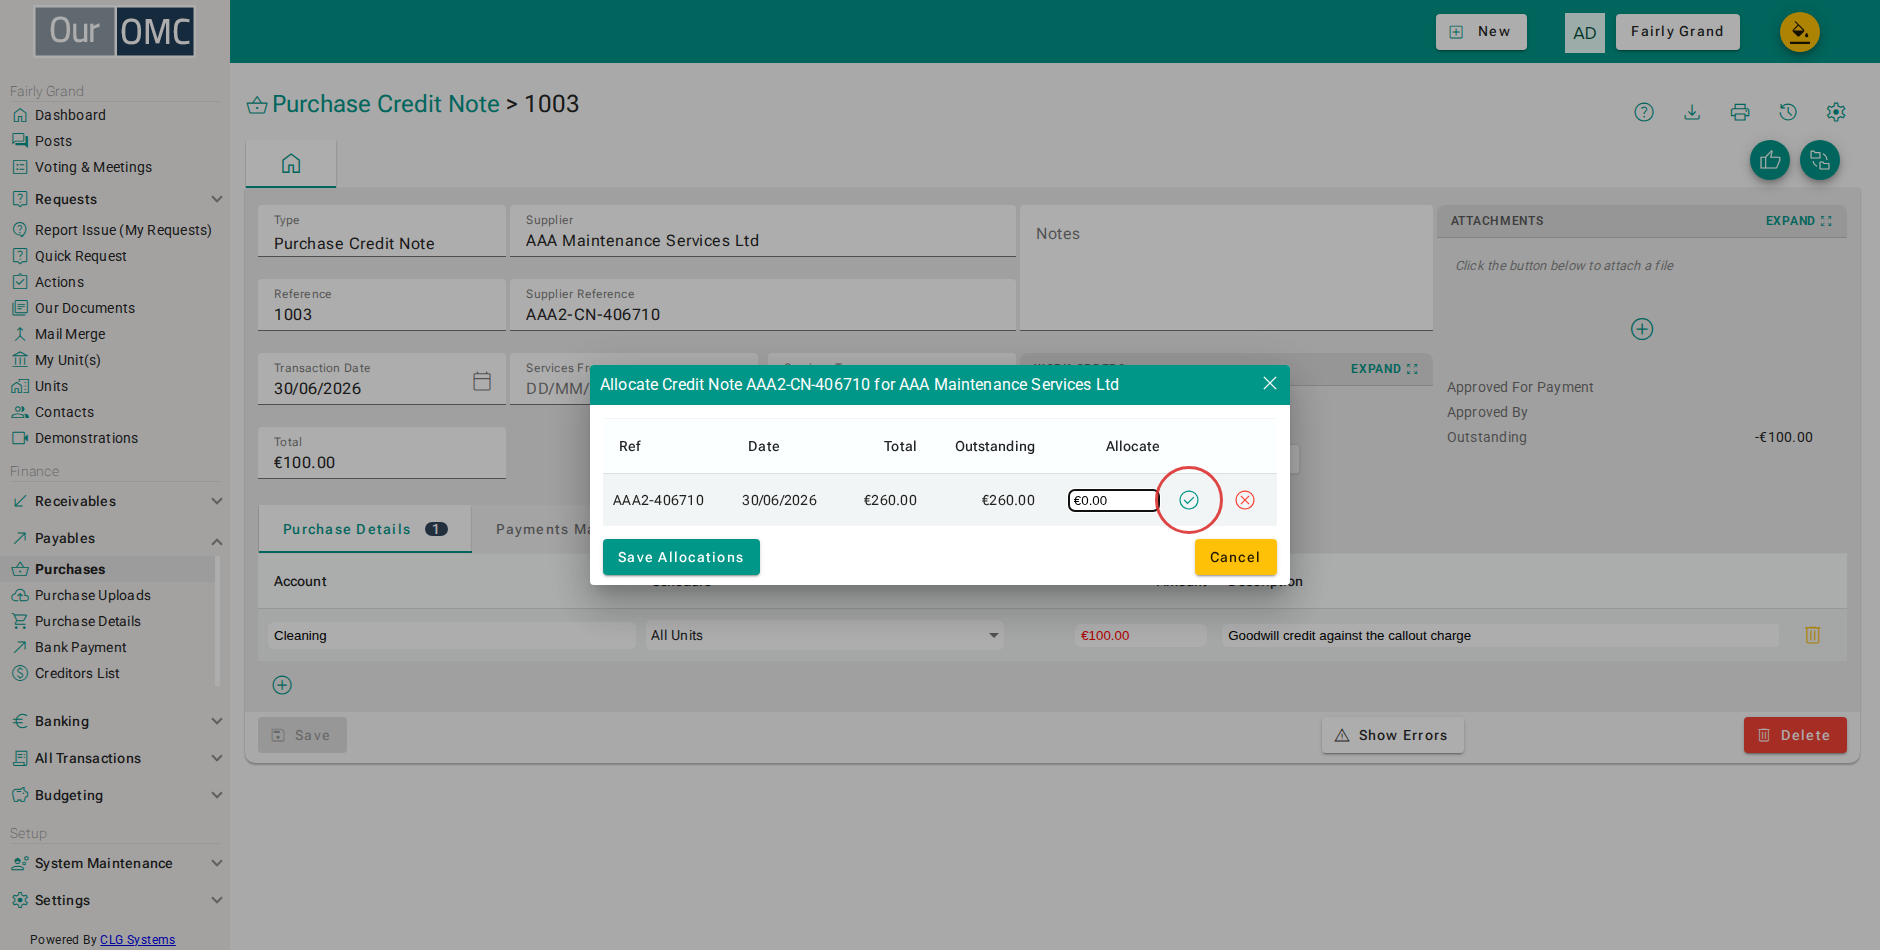Go to Dashboard in the sidebar
The width and height of the screenshot is (1880, 950).
pyautogui.click(x=70, y=115)
